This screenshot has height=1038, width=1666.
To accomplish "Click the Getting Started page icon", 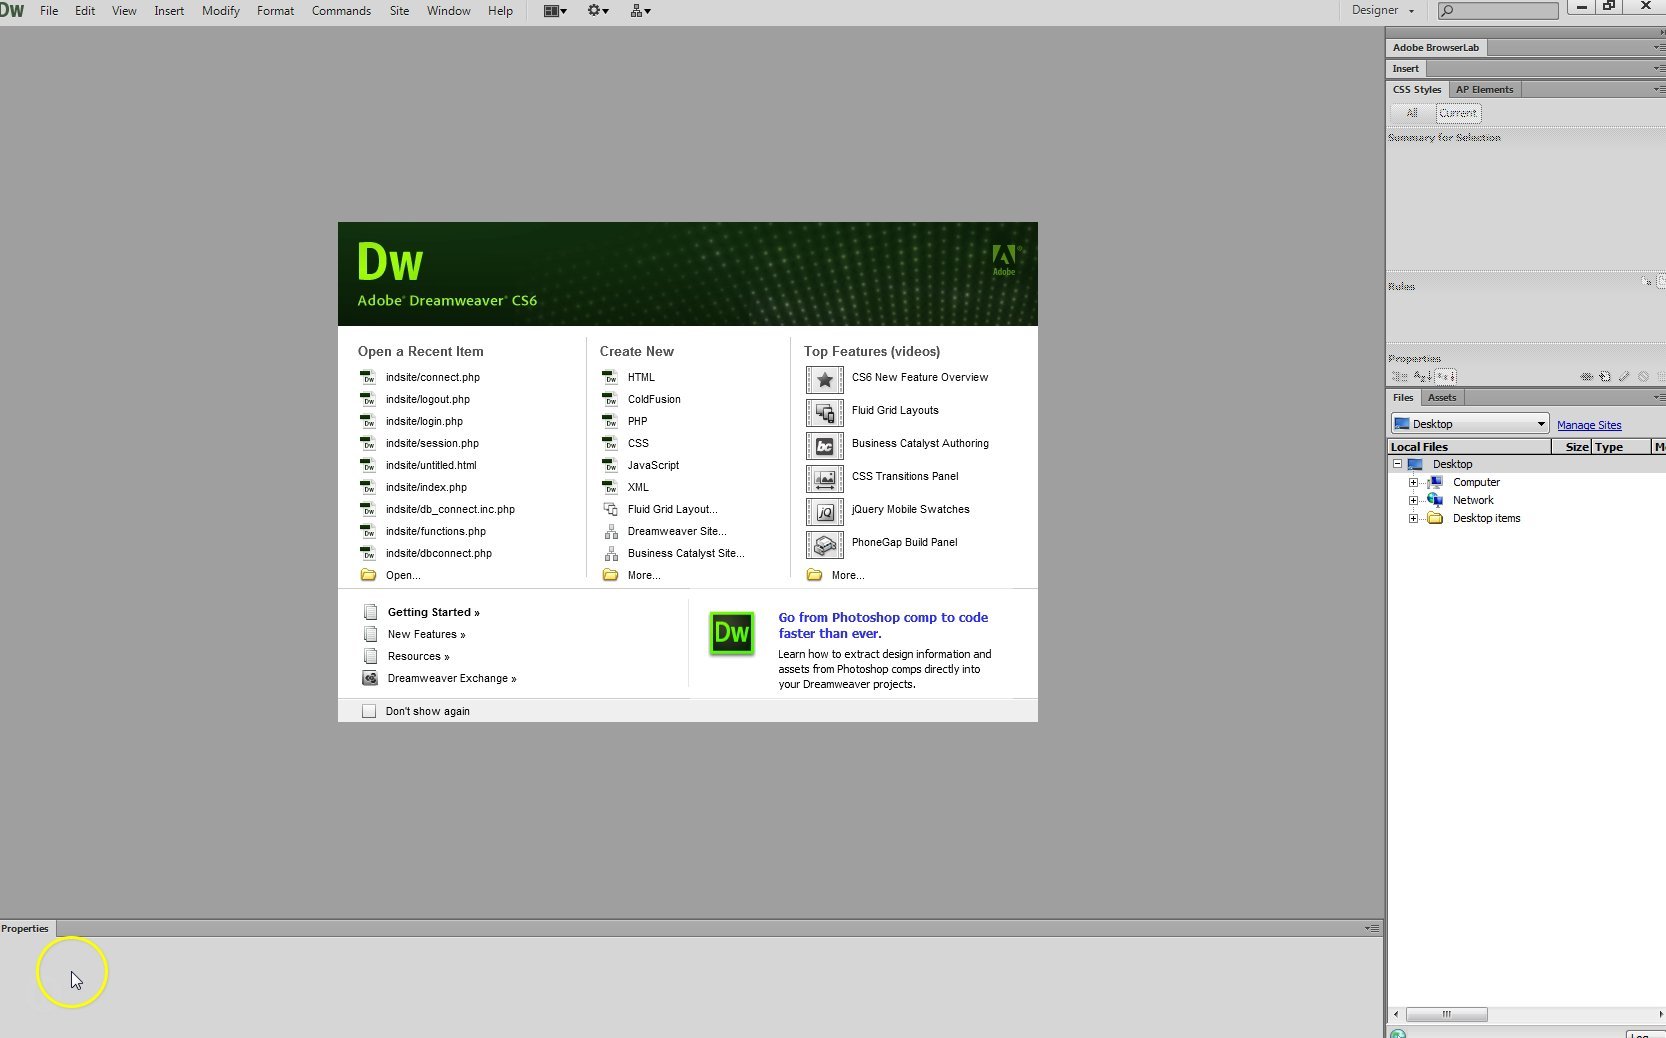I will 370,612.
